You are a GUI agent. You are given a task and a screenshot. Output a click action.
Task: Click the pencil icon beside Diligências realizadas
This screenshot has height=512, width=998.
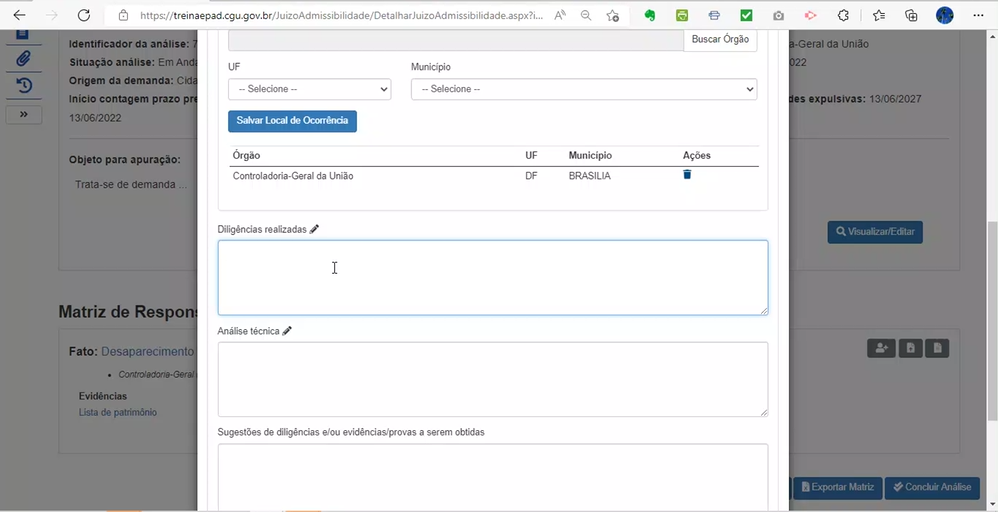coord(314,229)
